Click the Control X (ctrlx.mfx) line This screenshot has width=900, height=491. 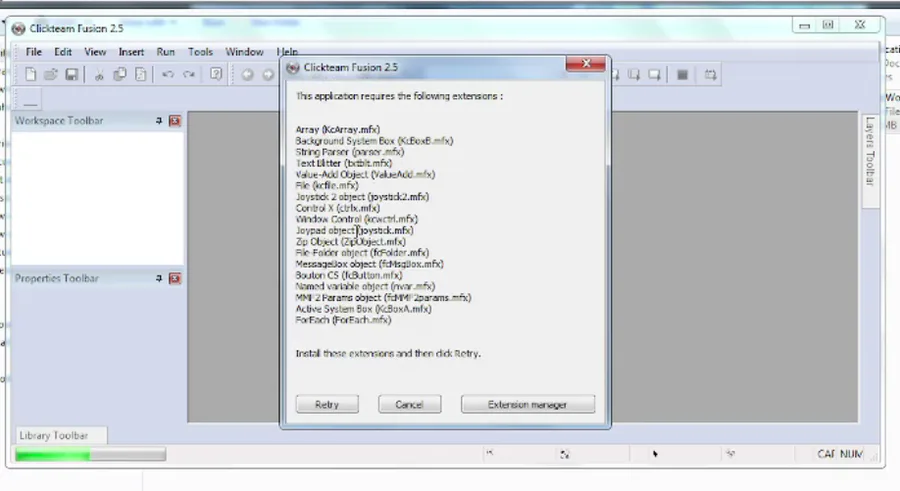(338, 208)
